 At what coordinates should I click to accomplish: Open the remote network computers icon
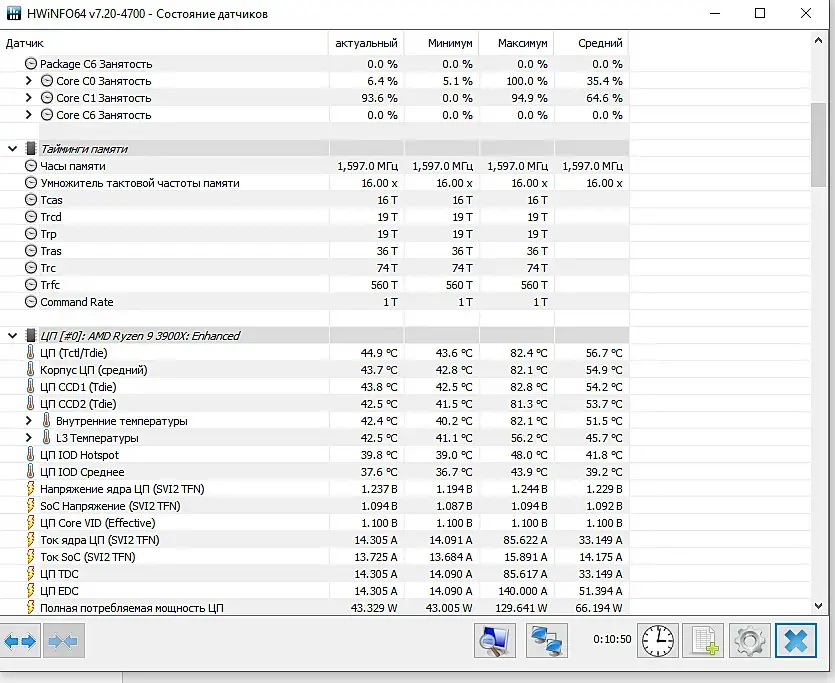[x=546, y=640]
